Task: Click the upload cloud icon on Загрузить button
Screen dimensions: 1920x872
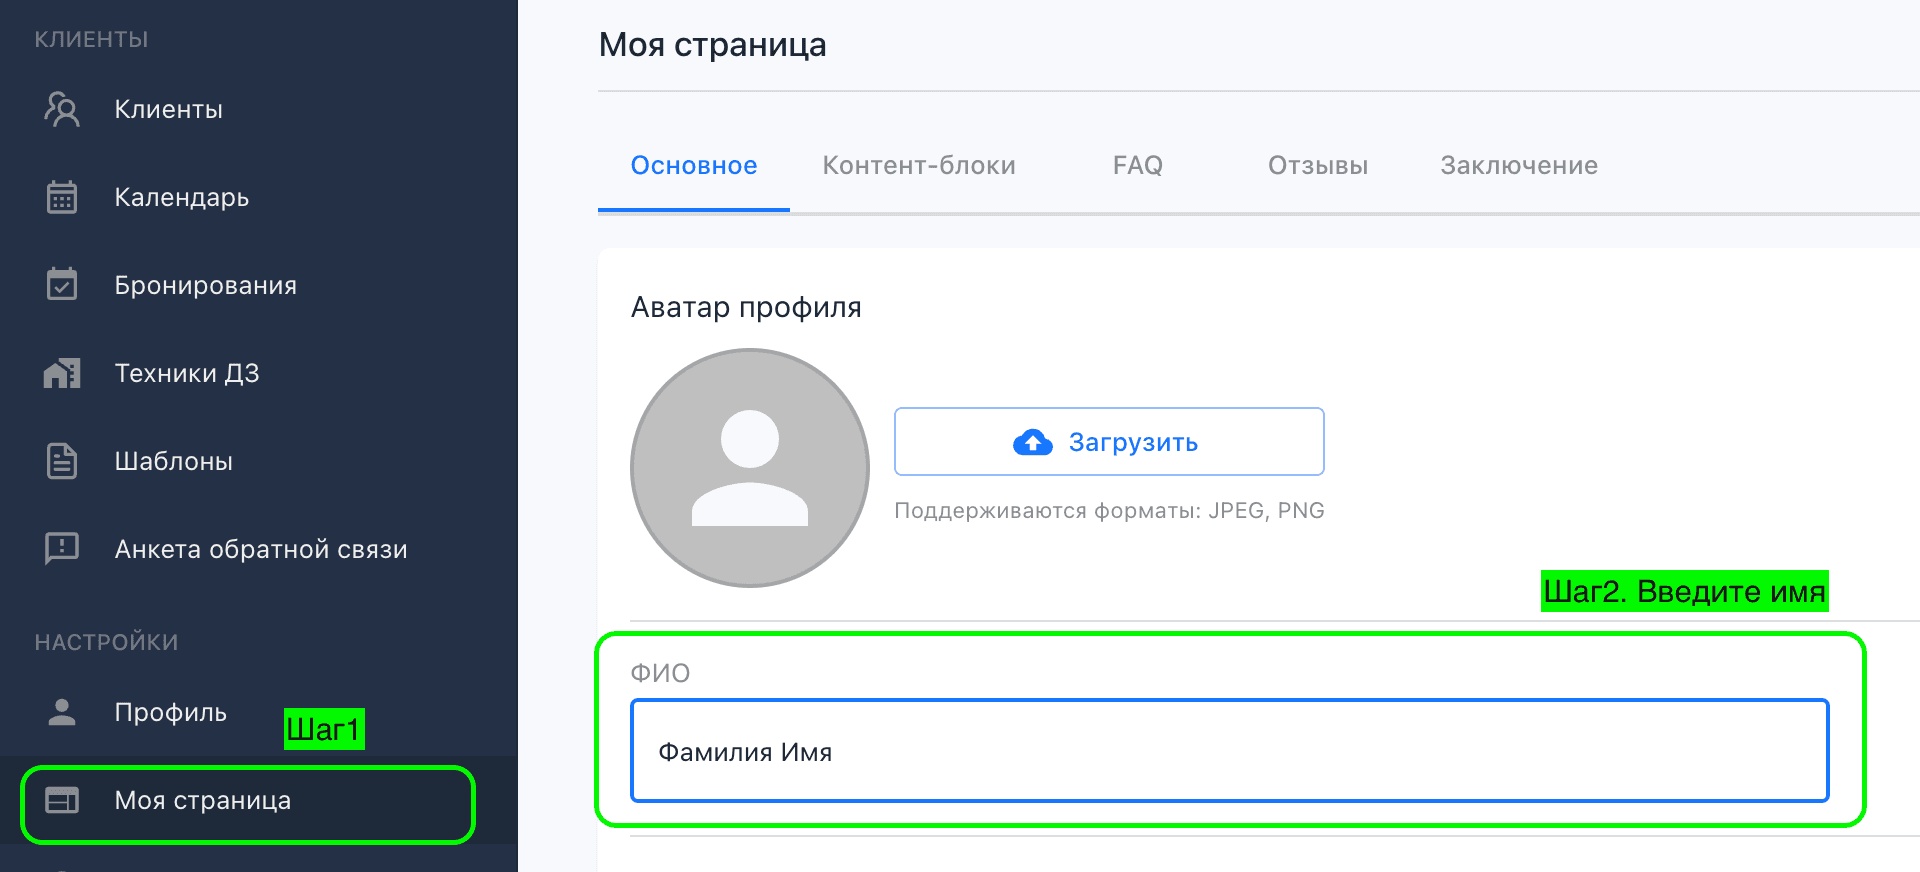Action: (1034, 442)
